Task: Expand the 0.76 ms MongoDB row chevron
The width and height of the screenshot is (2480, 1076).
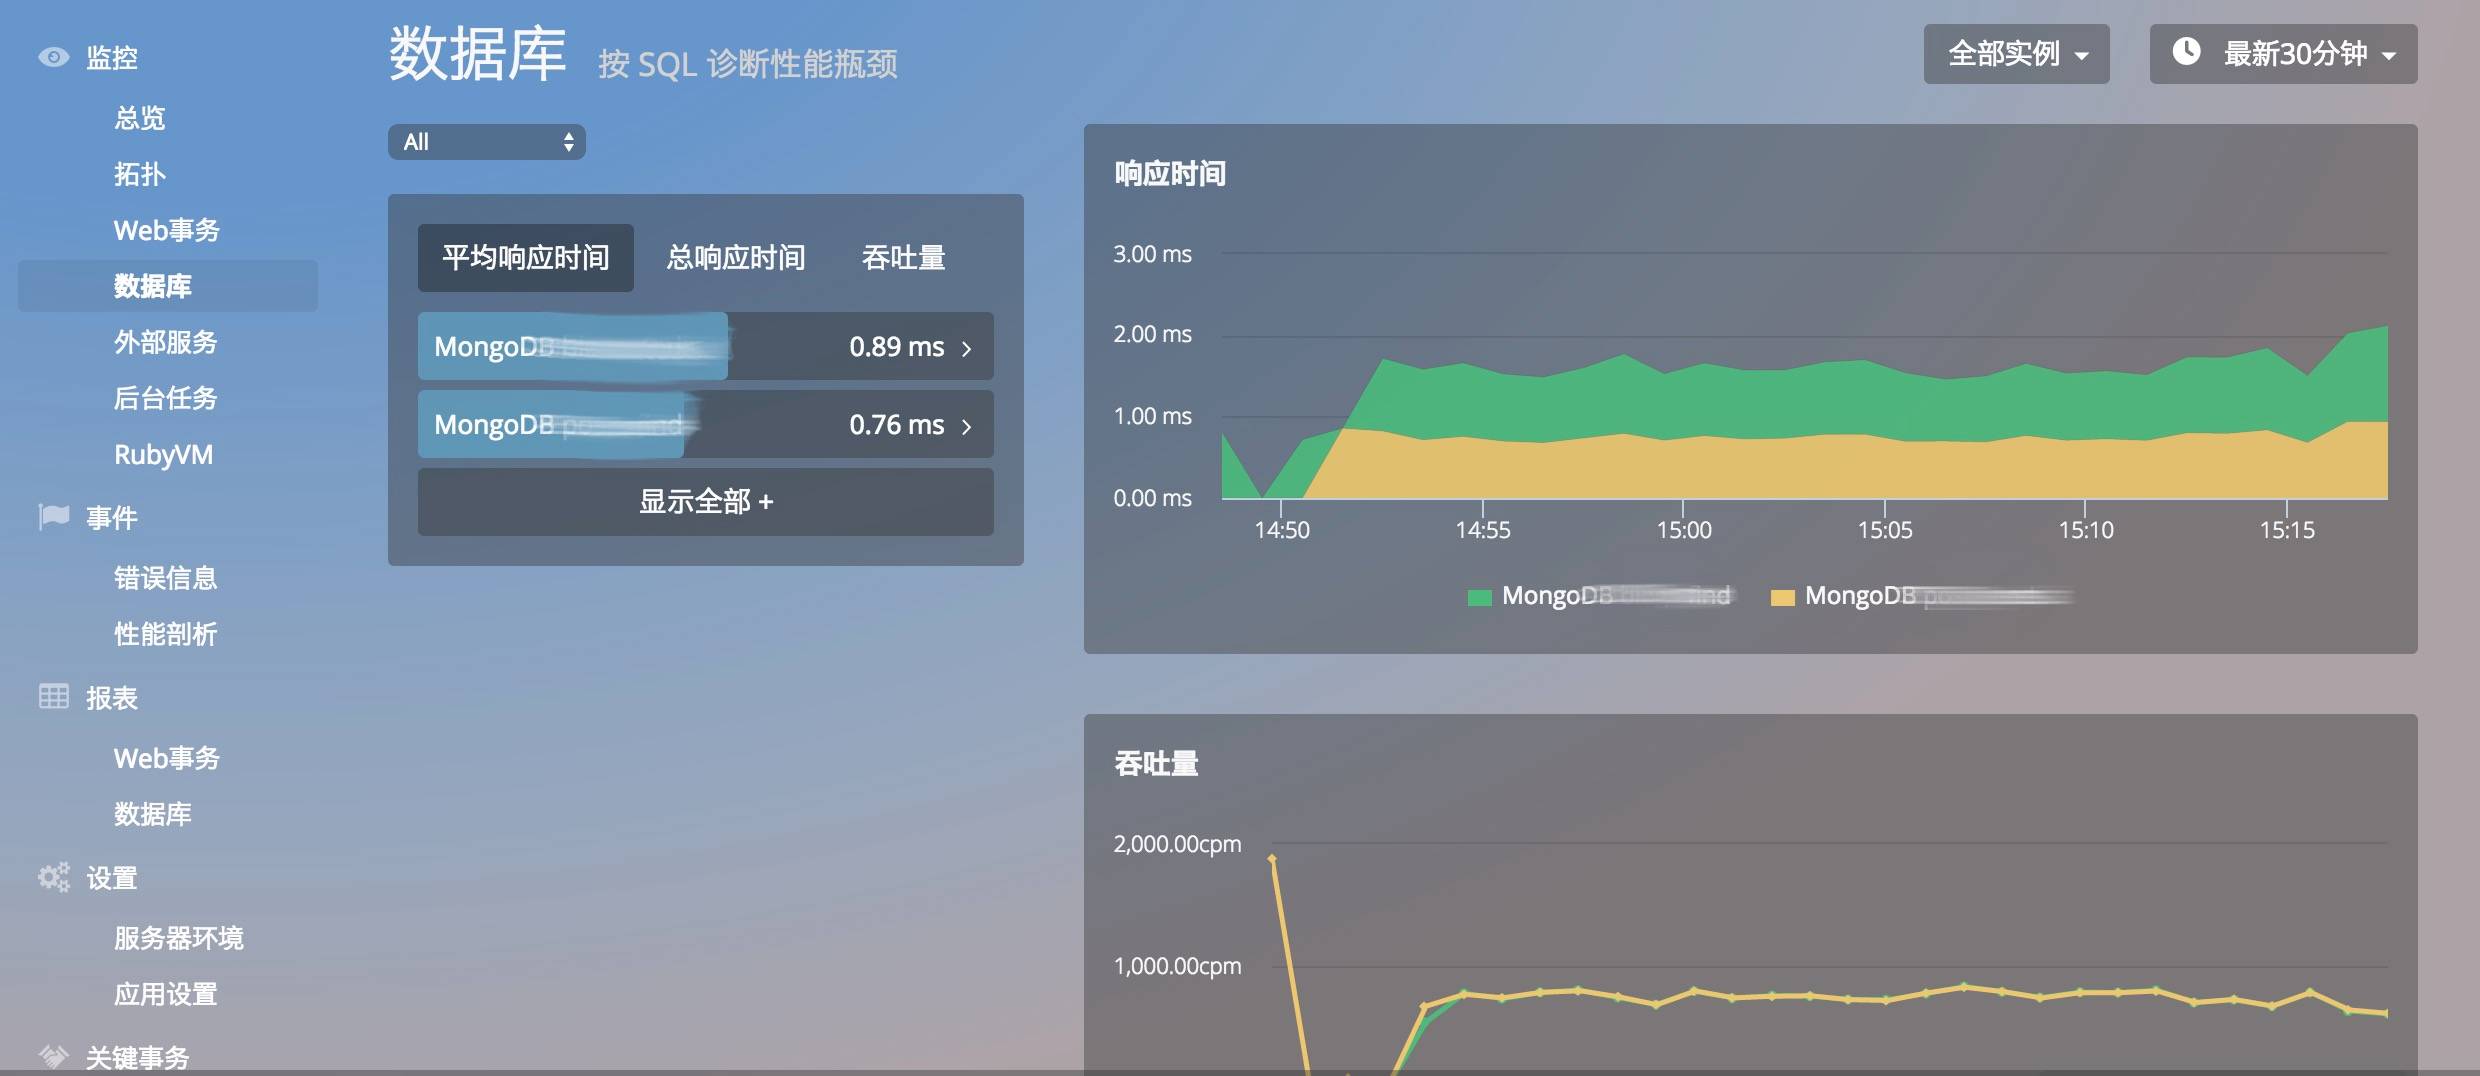Action: pos(966,426)
